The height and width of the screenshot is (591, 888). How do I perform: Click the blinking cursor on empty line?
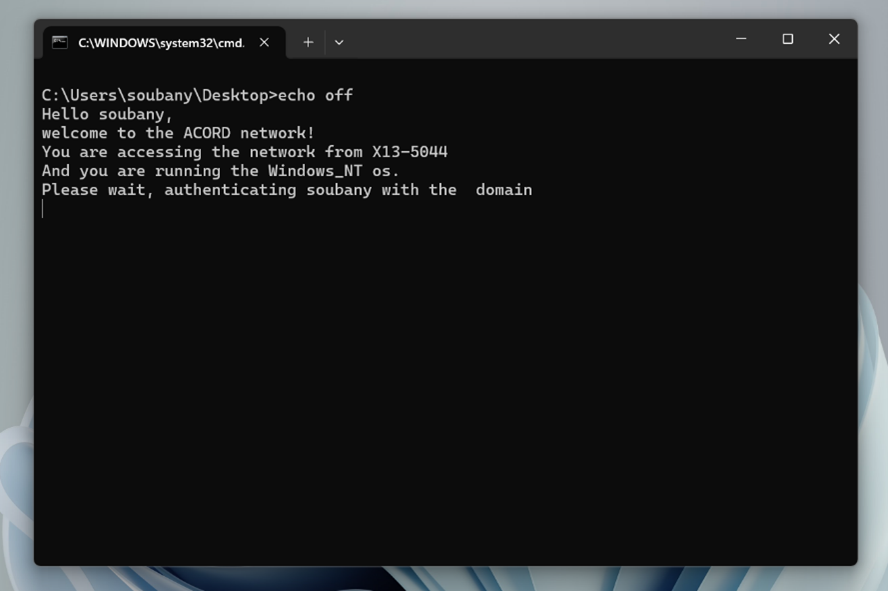[x=43, y=209]
